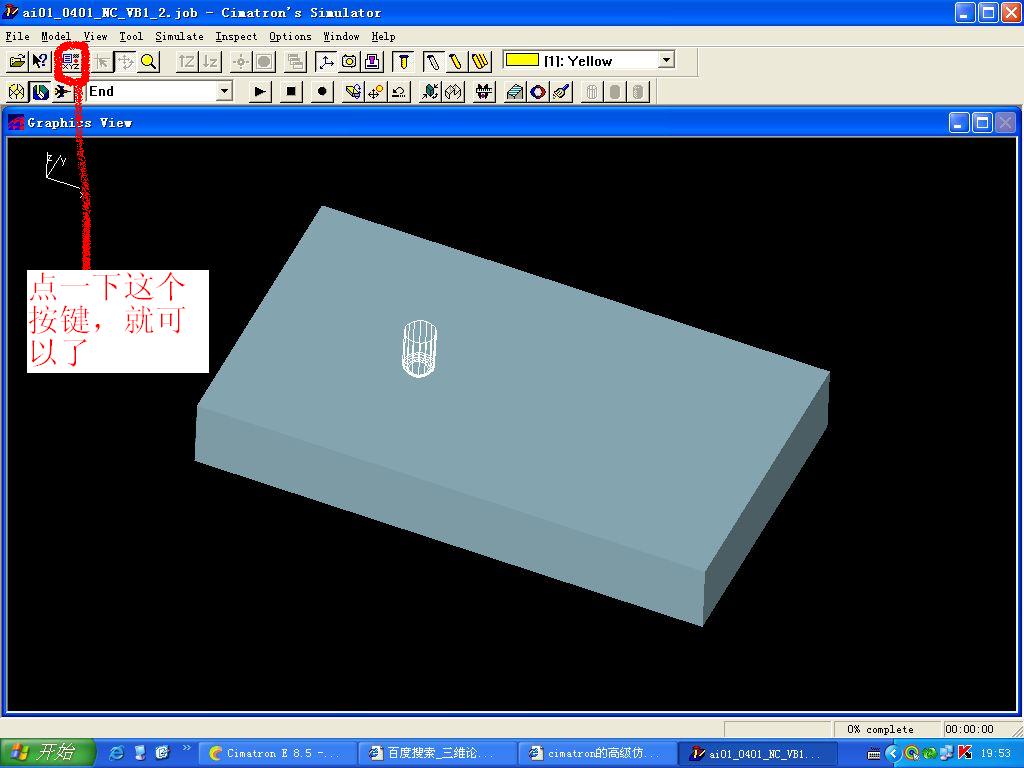1024x768 pixels.
Task: Stop simulation with the square button
Action: (291, 91)
